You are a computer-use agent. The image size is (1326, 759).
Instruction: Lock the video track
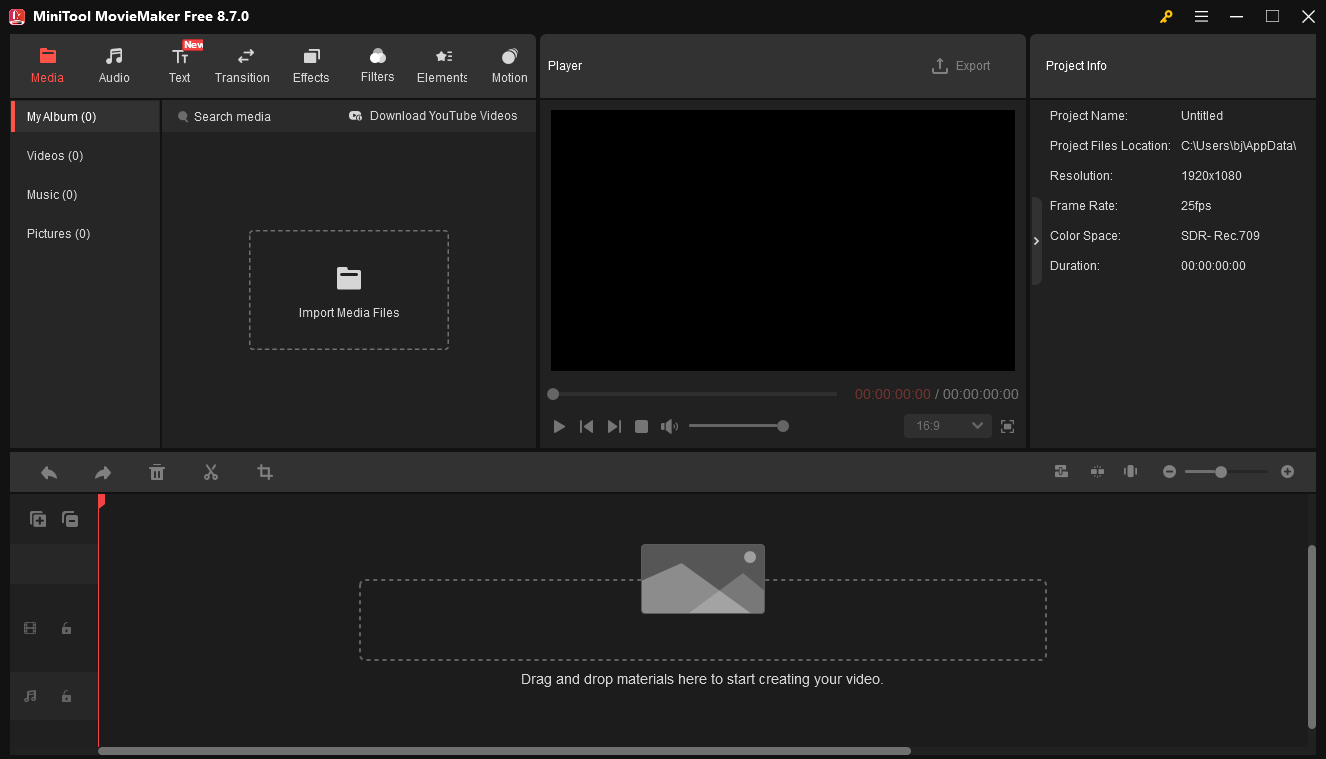tap(66, 628)
